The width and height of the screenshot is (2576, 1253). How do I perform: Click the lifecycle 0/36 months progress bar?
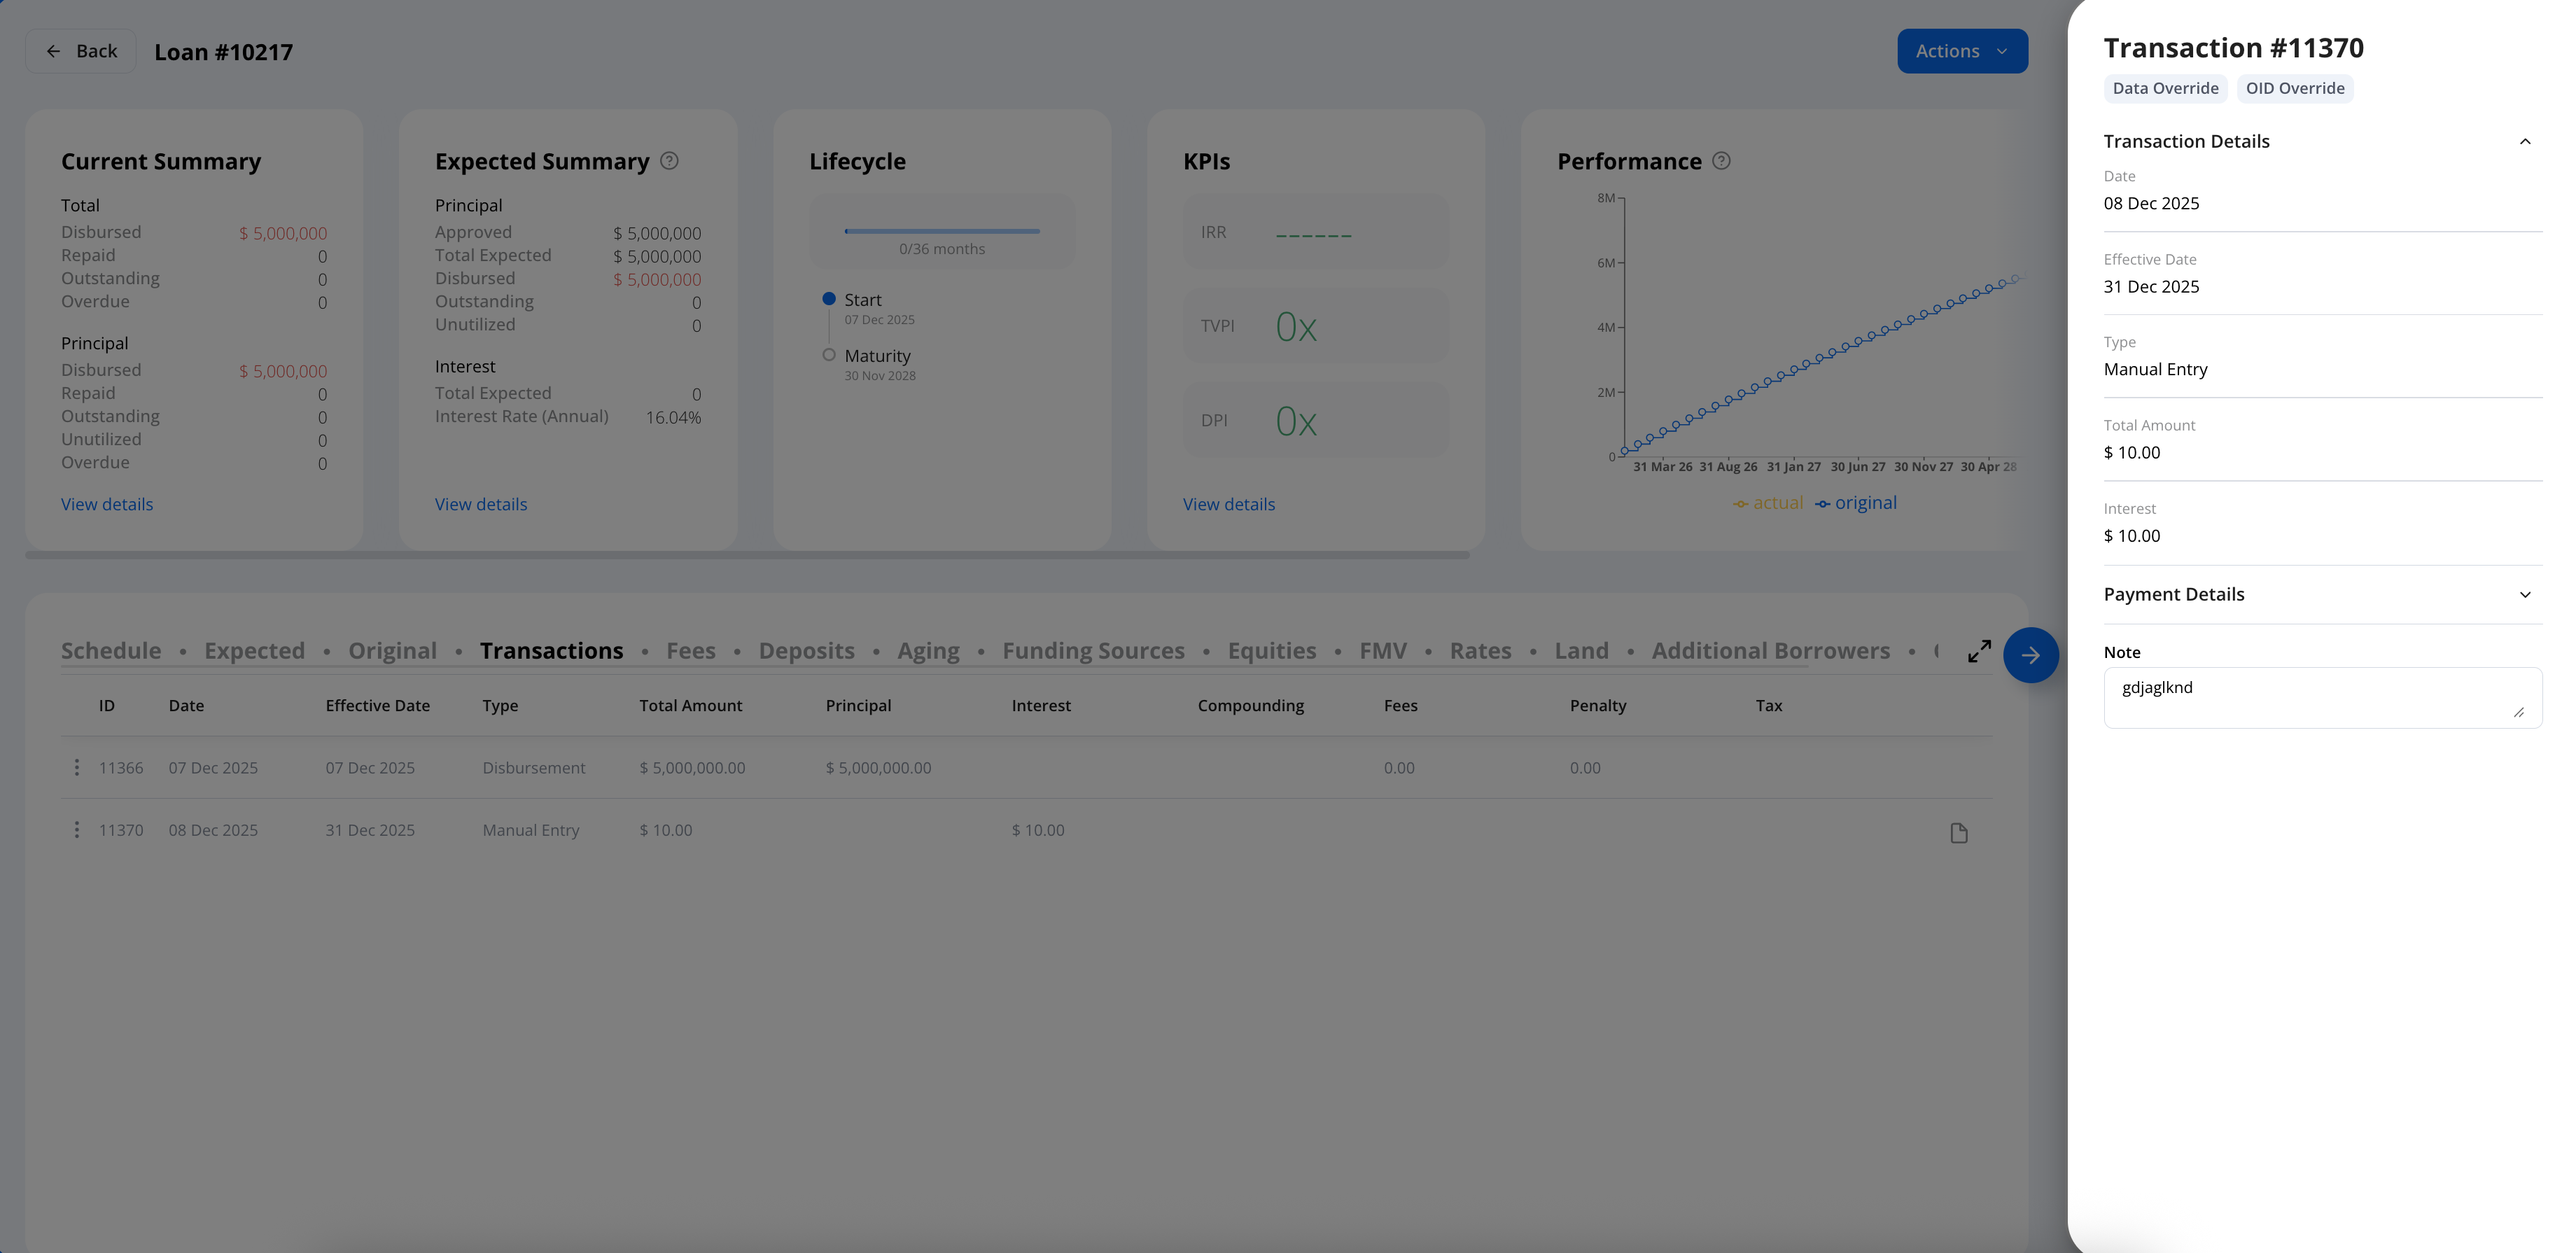point(942,231)
